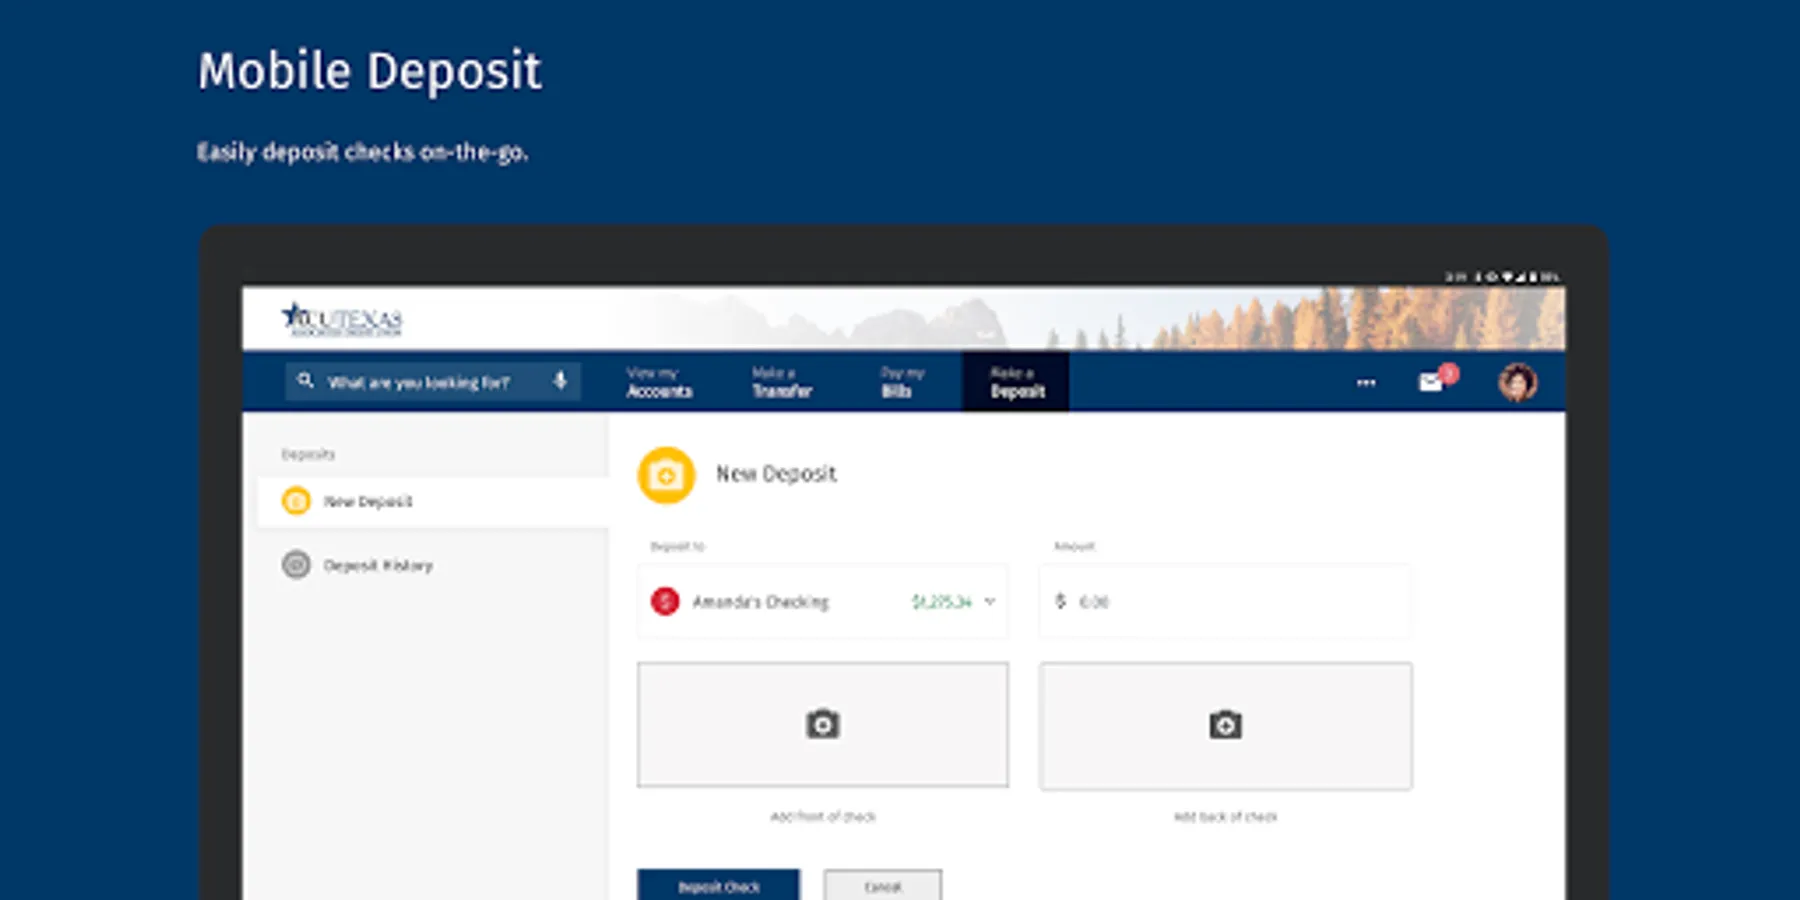
Task: Click 'Easily deposit checks on-the-go.' subtitle
Action: (x=362, y=152)
